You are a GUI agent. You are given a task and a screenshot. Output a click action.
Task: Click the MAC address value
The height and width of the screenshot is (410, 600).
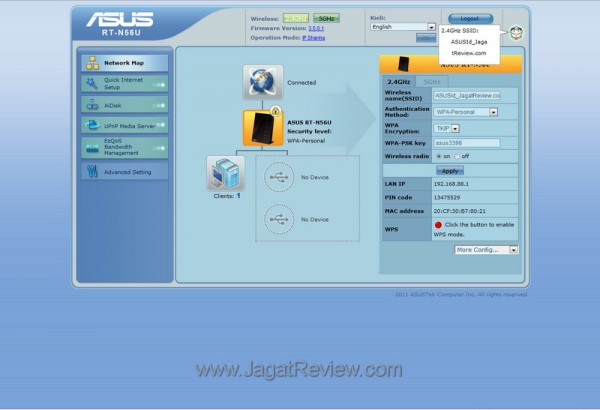460,211
